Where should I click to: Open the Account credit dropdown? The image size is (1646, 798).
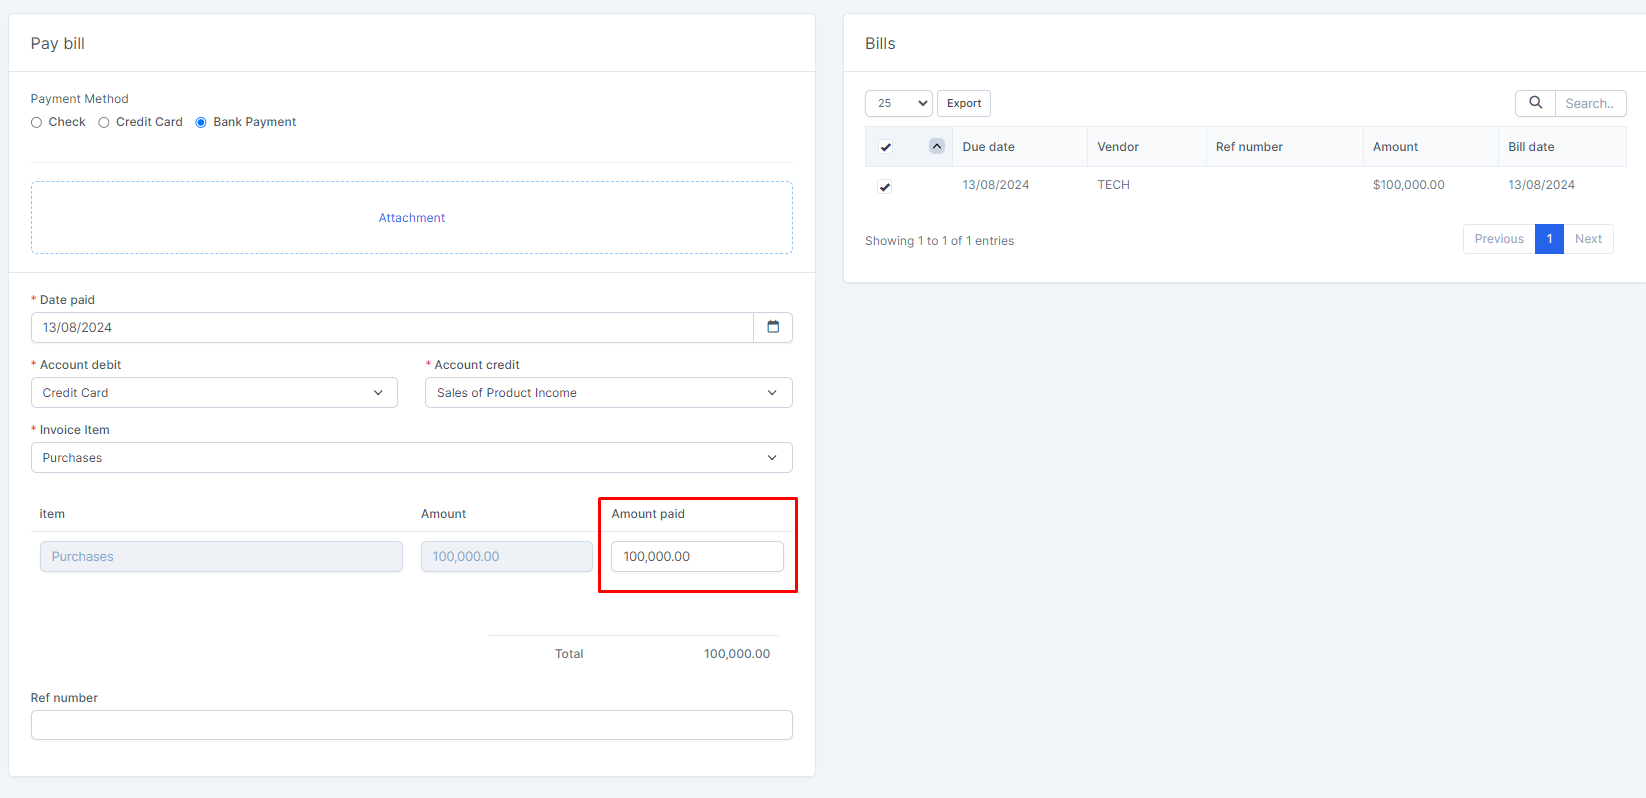pyautogui.click(x=608, y=393)
